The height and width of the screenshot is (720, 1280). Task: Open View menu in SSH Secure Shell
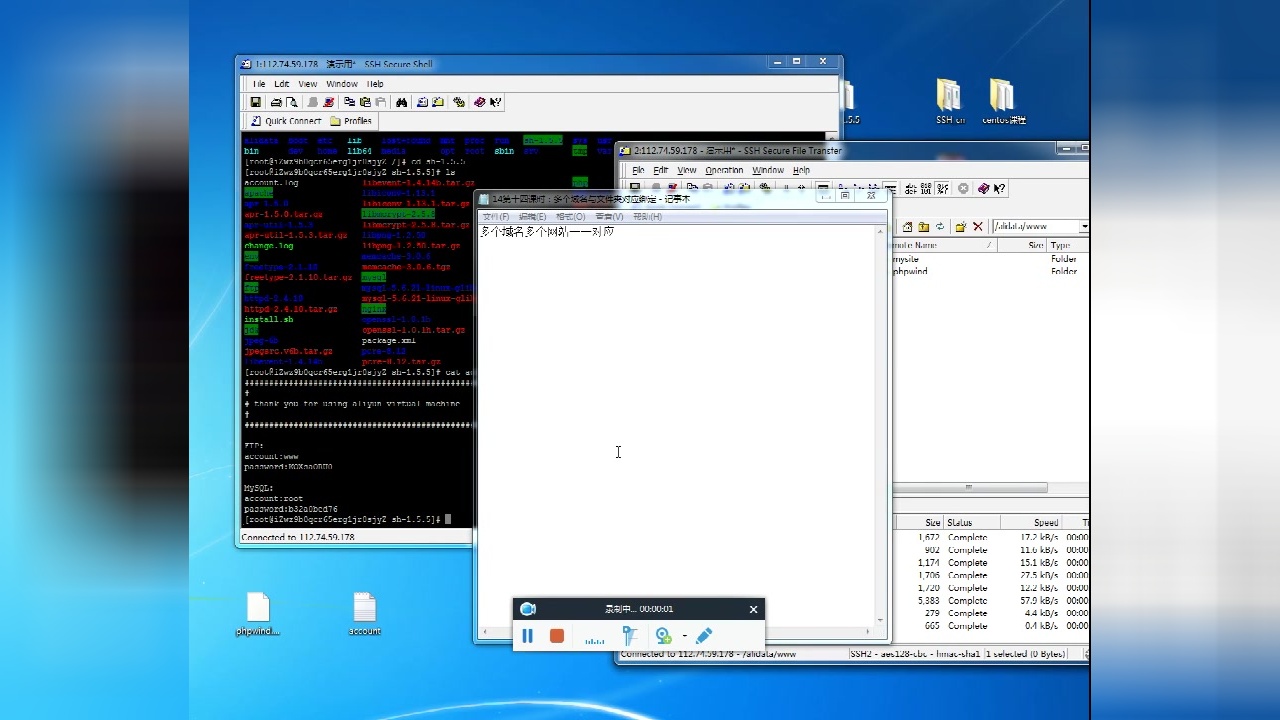coord(308,84)
